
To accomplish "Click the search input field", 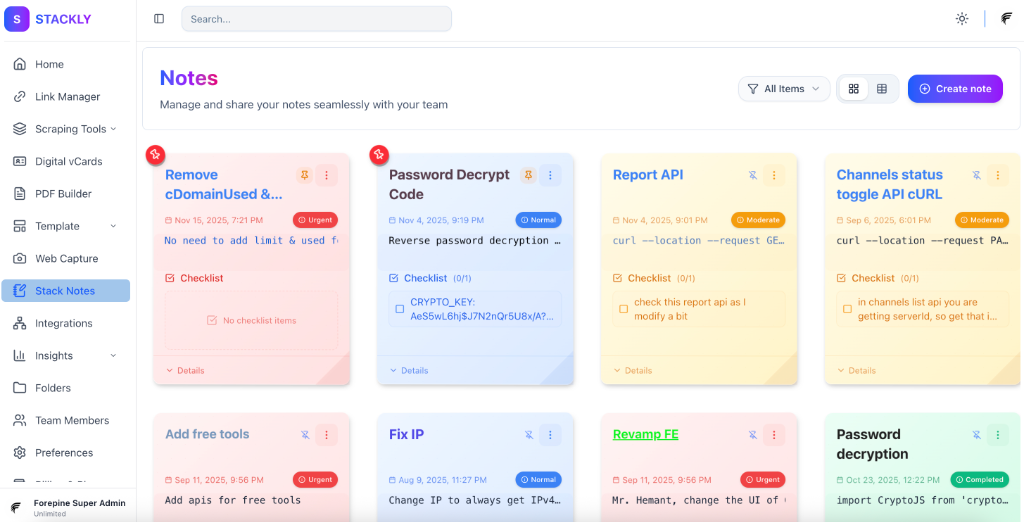I will [x=316, y=19].
